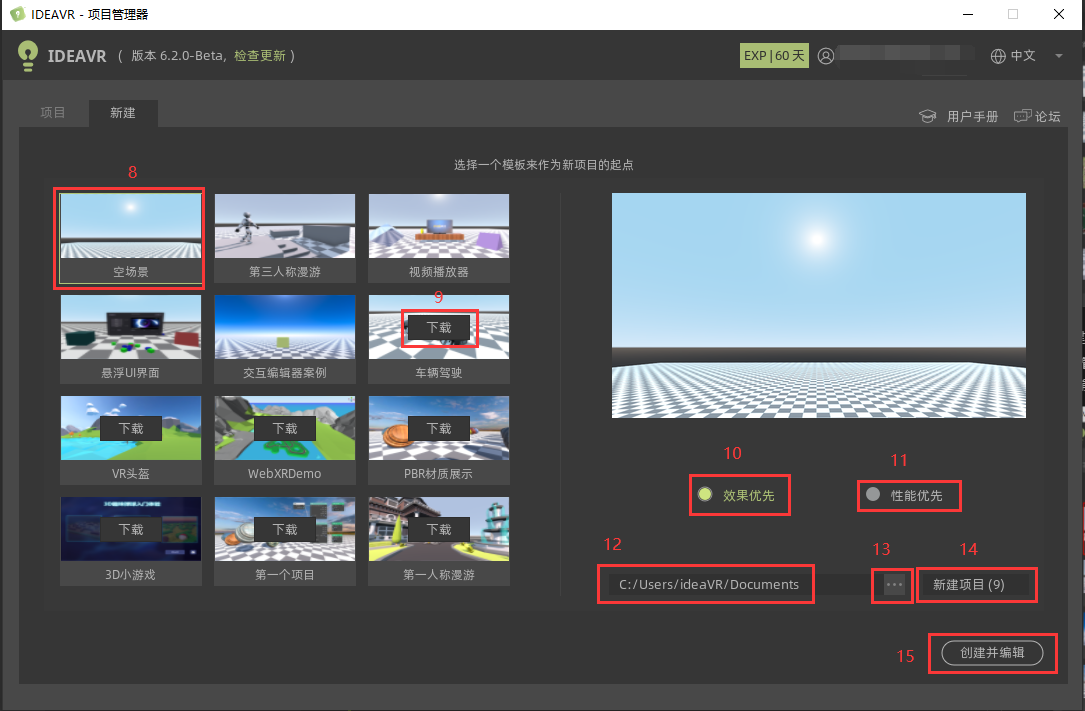This screenshot has height=711, width=1085.
Task: Open 用户手册 user manual link
Action: 972,116
